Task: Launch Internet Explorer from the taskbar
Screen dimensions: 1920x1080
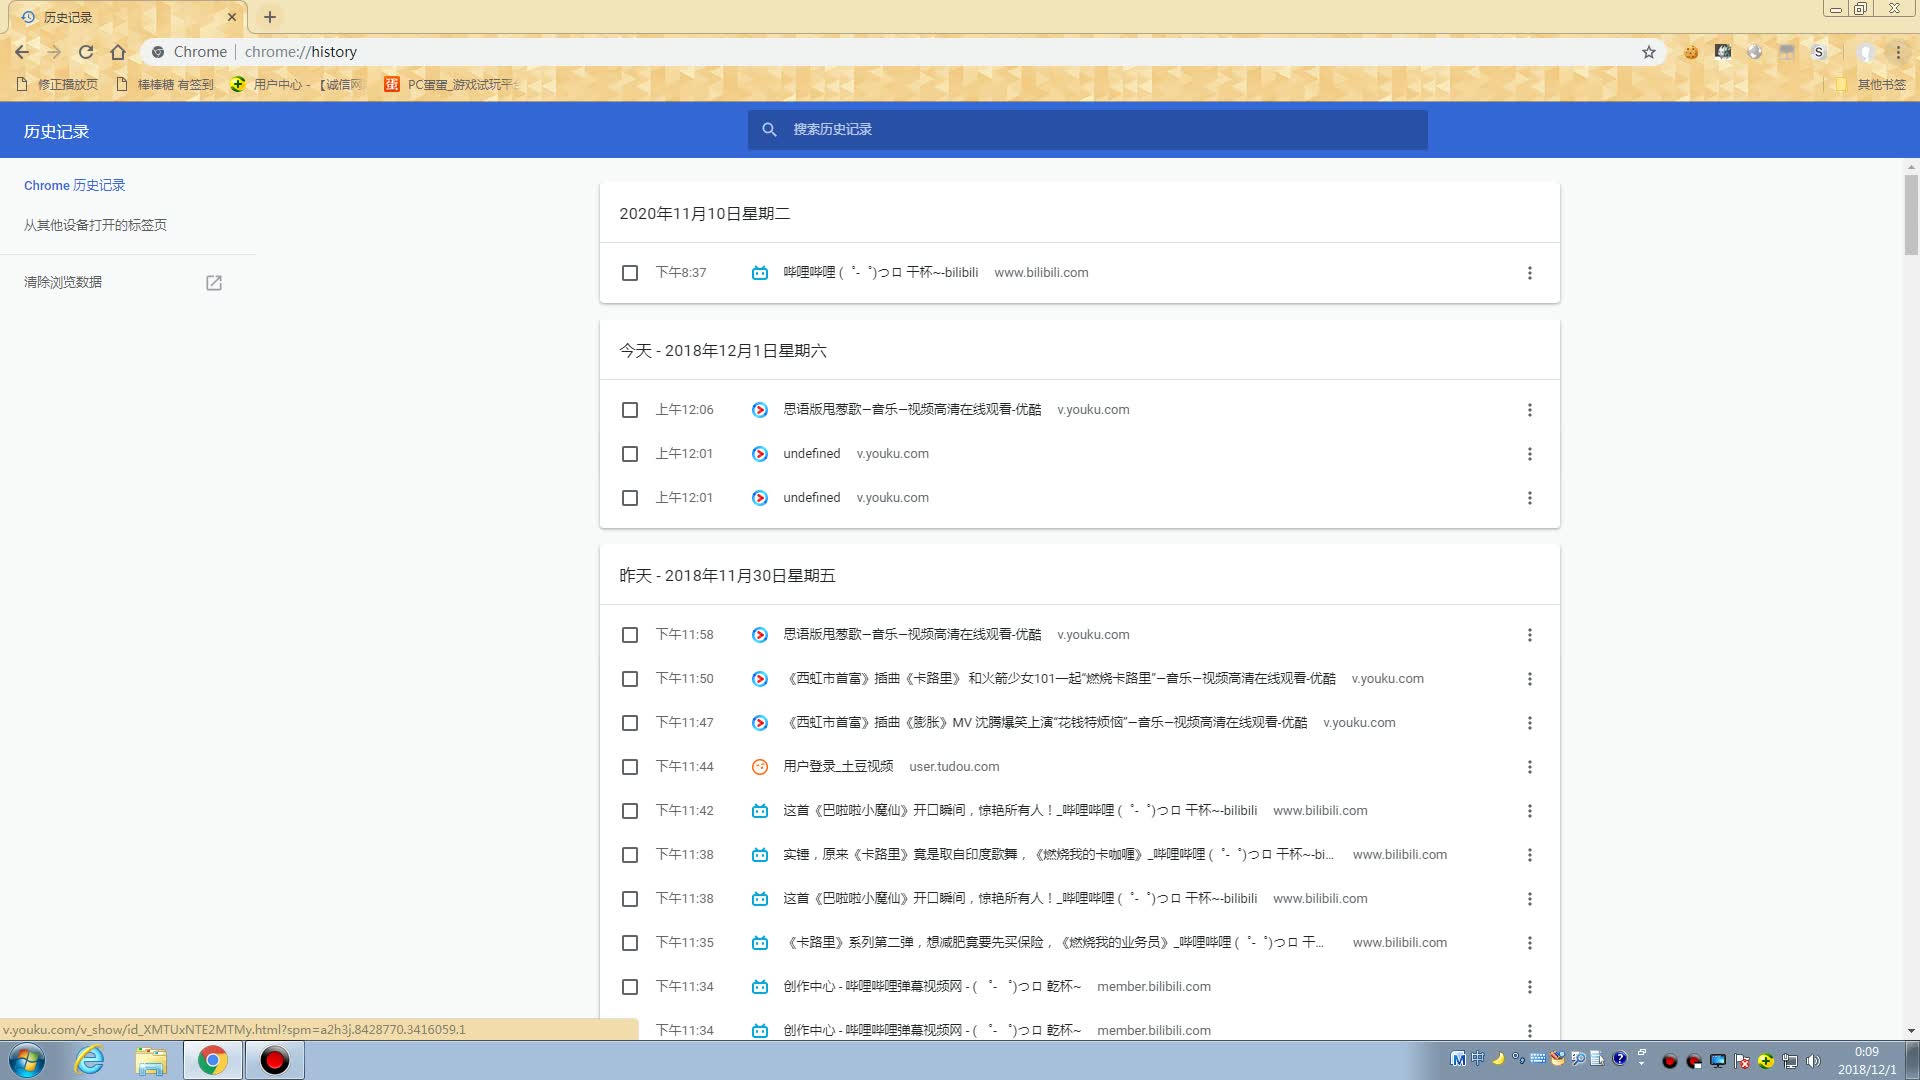Action: (90, 1060)
